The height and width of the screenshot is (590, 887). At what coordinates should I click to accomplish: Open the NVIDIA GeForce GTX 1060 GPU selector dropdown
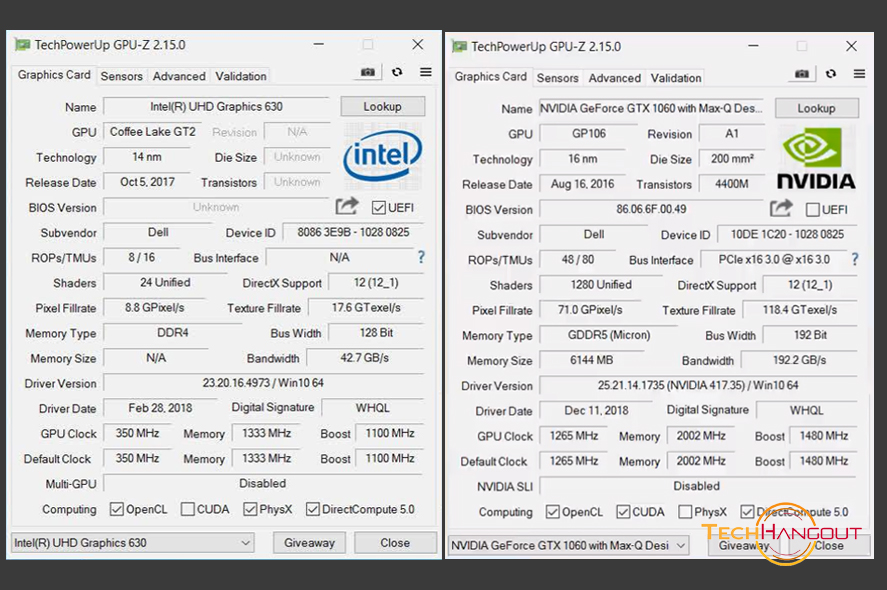coord(569,545)
